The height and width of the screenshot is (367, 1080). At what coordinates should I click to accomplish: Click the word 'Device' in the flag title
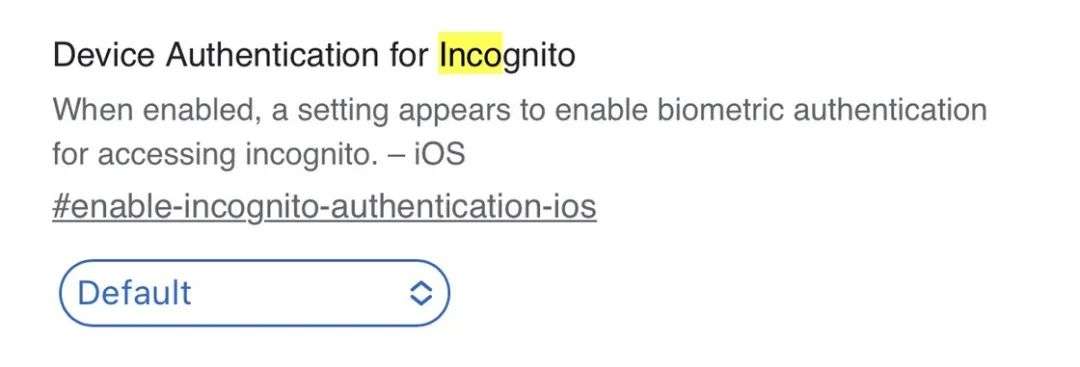pyautogui.click(x=104, y=54)
